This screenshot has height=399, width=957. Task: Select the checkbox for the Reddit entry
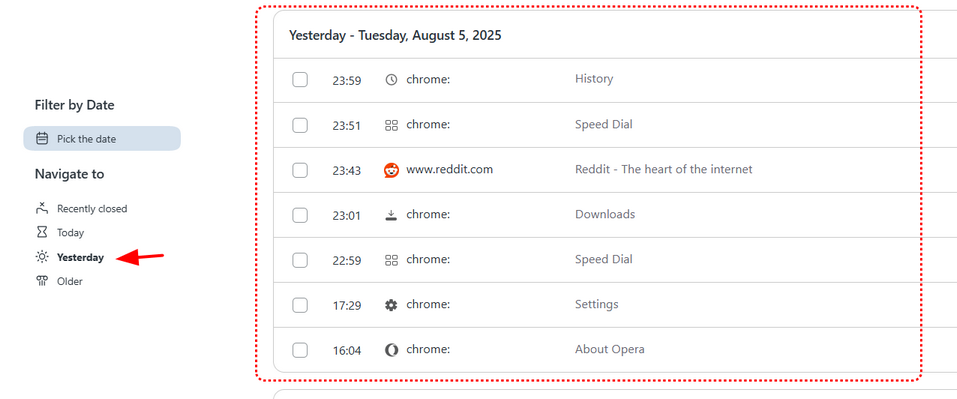pyautogui.click(x=300, y=170)
